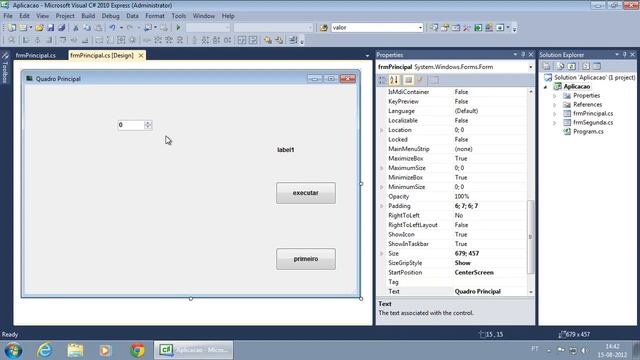Switch Properties grid to Categorized view
This screenshot has width=640, height=360.
click(x=382, y=80)
